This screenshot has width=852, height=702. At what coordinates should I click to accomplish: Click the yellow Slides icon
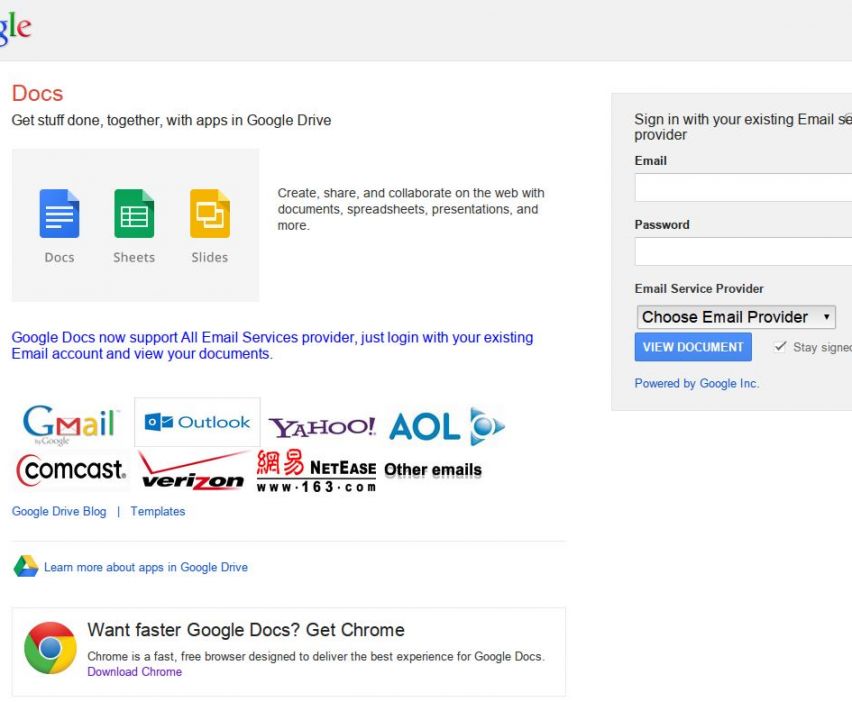tap(210, 213)
